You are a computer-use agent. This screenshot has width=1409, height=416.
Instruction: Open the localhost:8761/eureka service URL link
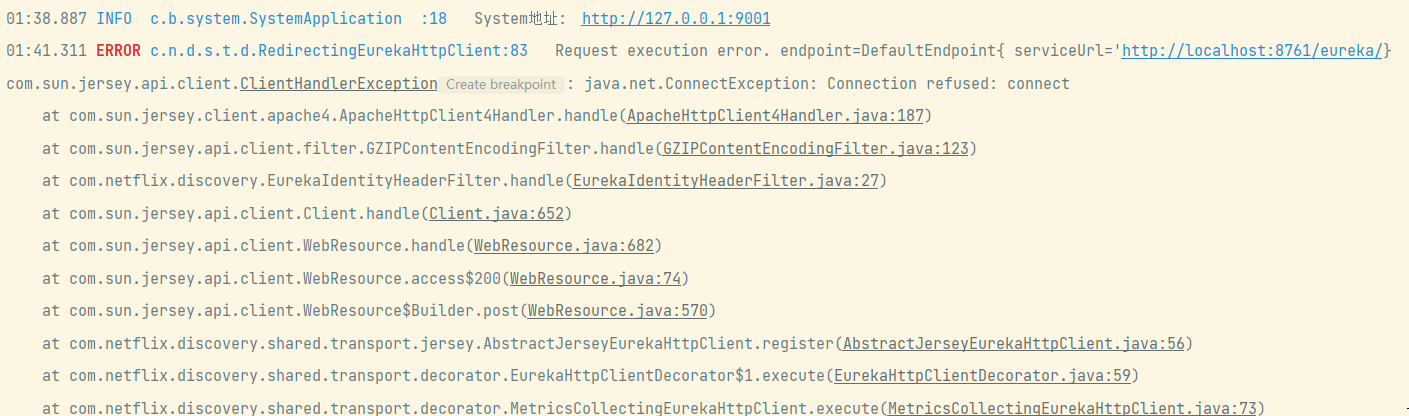coord(1251,51)
